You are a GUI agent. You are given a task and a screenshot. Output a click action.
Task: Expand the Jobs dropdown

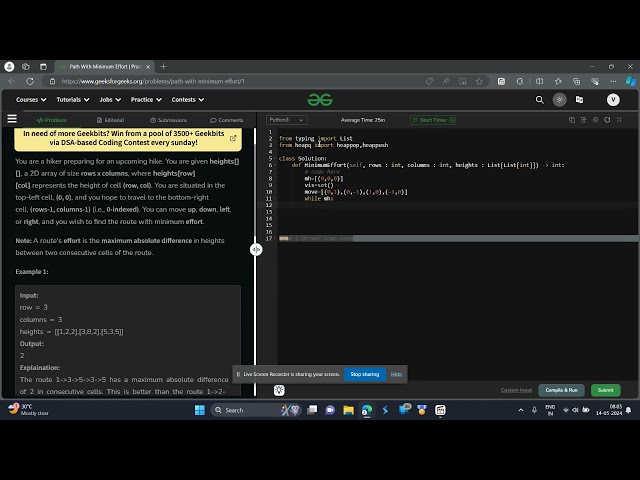(x=110, y=100)
